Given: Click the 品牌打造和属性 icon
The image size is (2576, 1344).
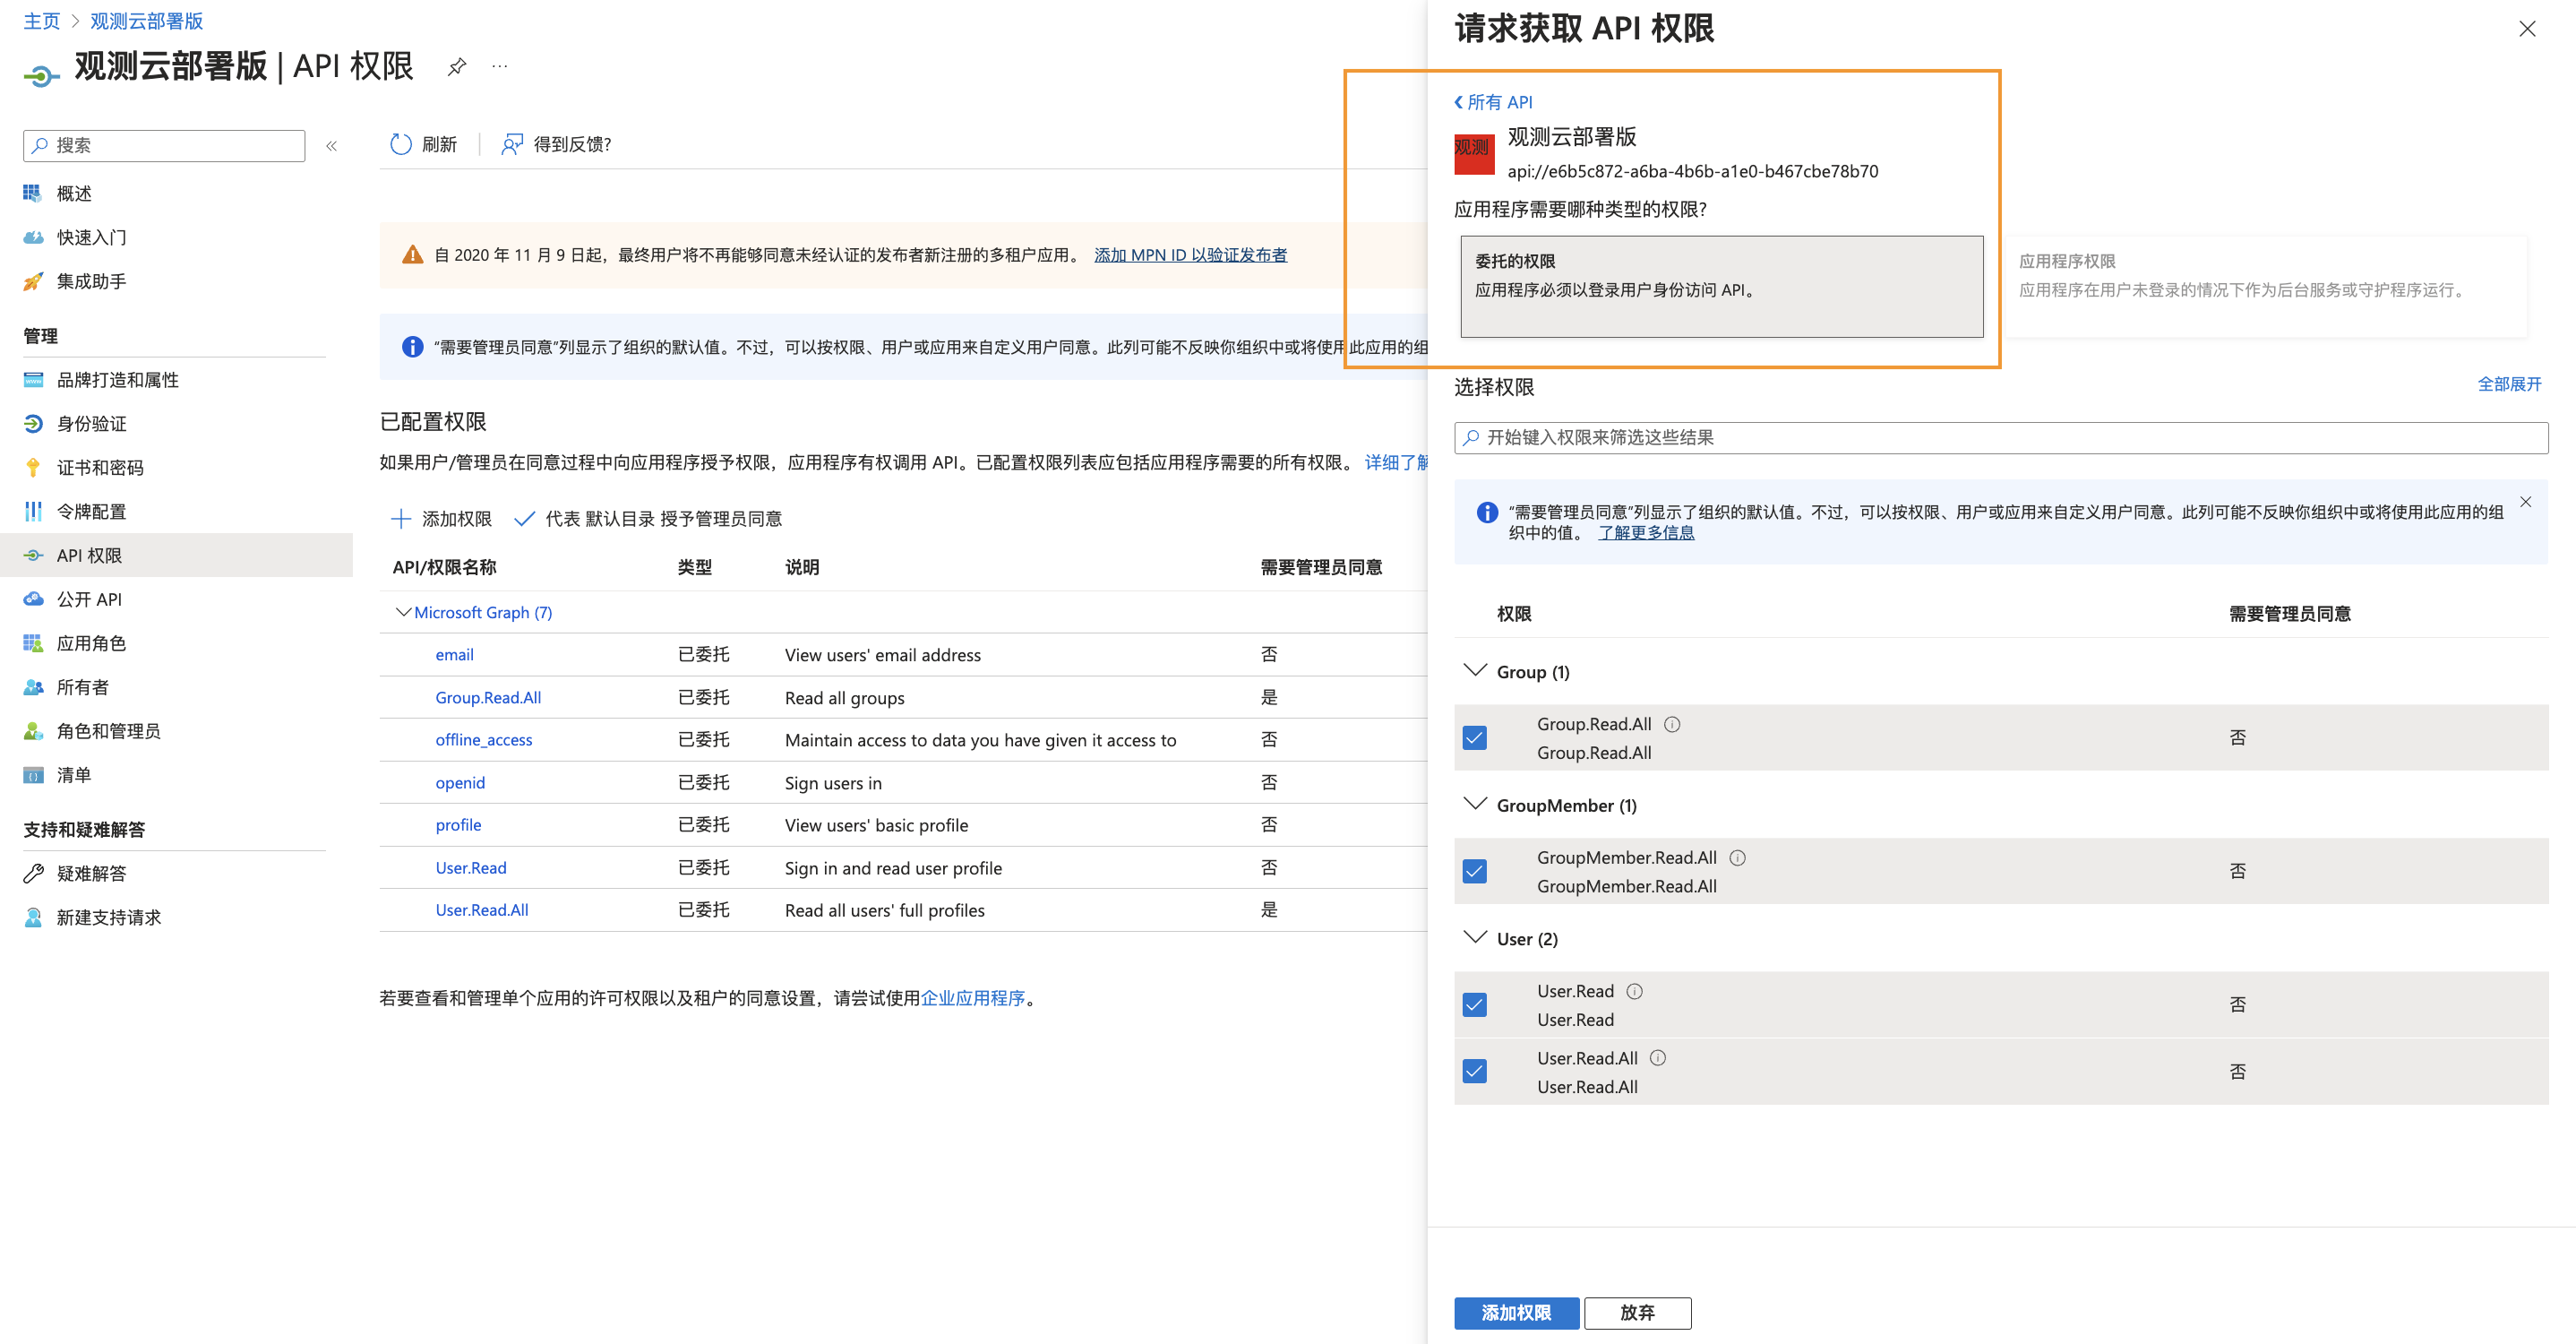Looking at the screenshot, I should (33, 380).
